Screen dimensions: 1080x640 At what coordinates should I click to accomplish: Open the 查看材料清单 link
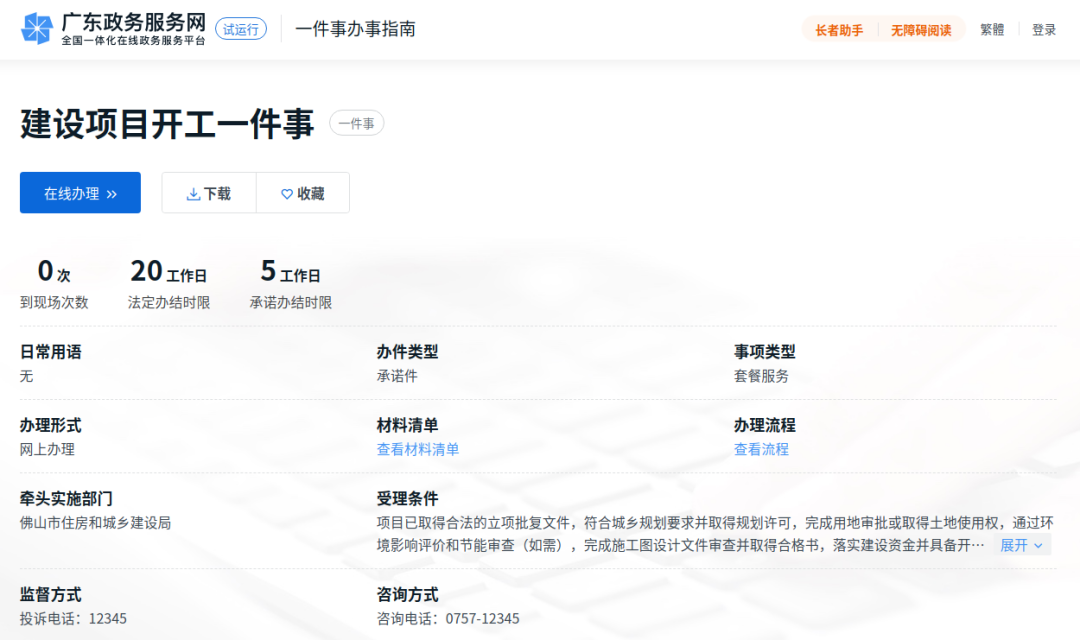(x=417, y=449)
